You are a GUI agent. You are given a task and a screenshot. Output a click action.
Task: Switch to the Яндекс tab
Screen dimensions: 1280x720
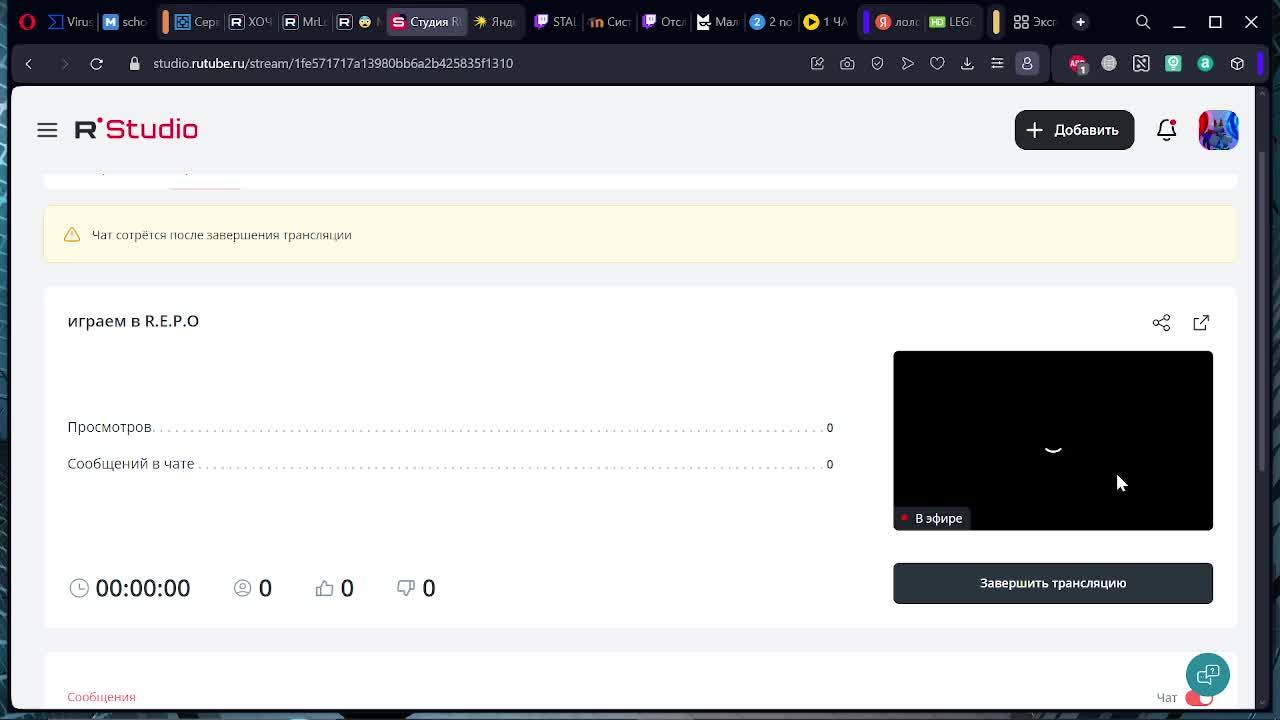click(496, 21)
